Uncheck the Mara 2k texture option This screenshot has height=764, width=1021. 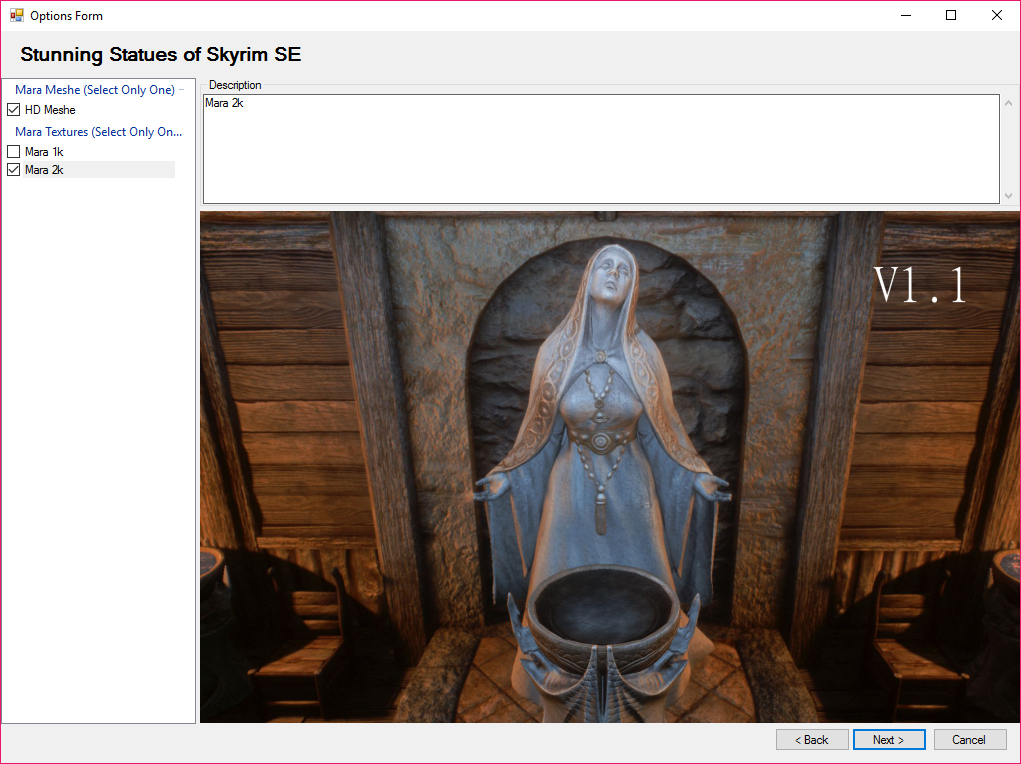14,170
